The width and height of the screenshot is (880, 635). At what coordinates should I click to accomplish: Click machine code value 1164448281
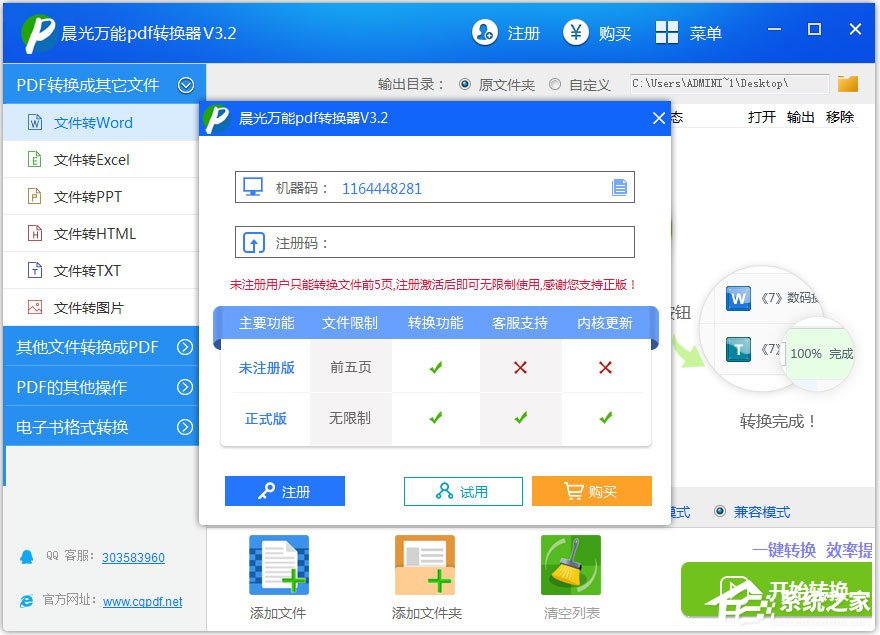point(382,188)
